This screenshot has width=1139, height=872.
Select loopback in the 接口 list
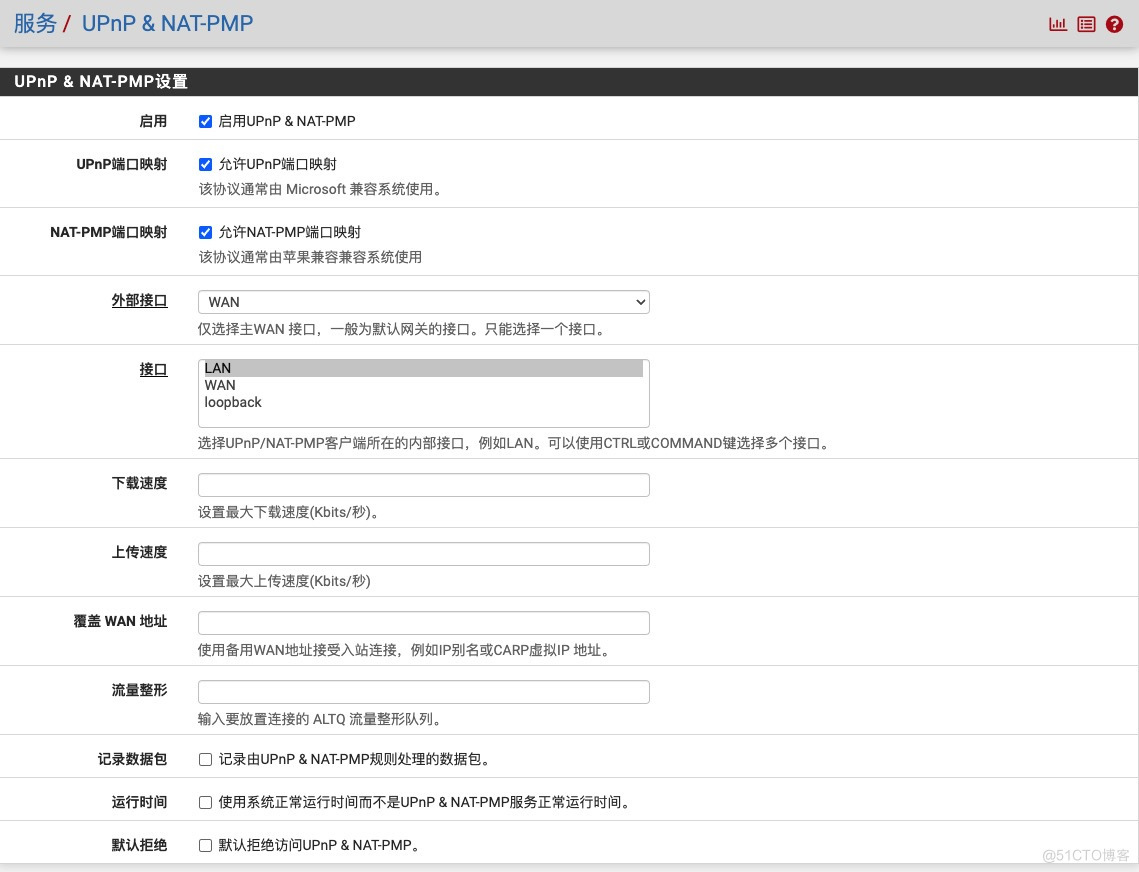coord(423,402)
